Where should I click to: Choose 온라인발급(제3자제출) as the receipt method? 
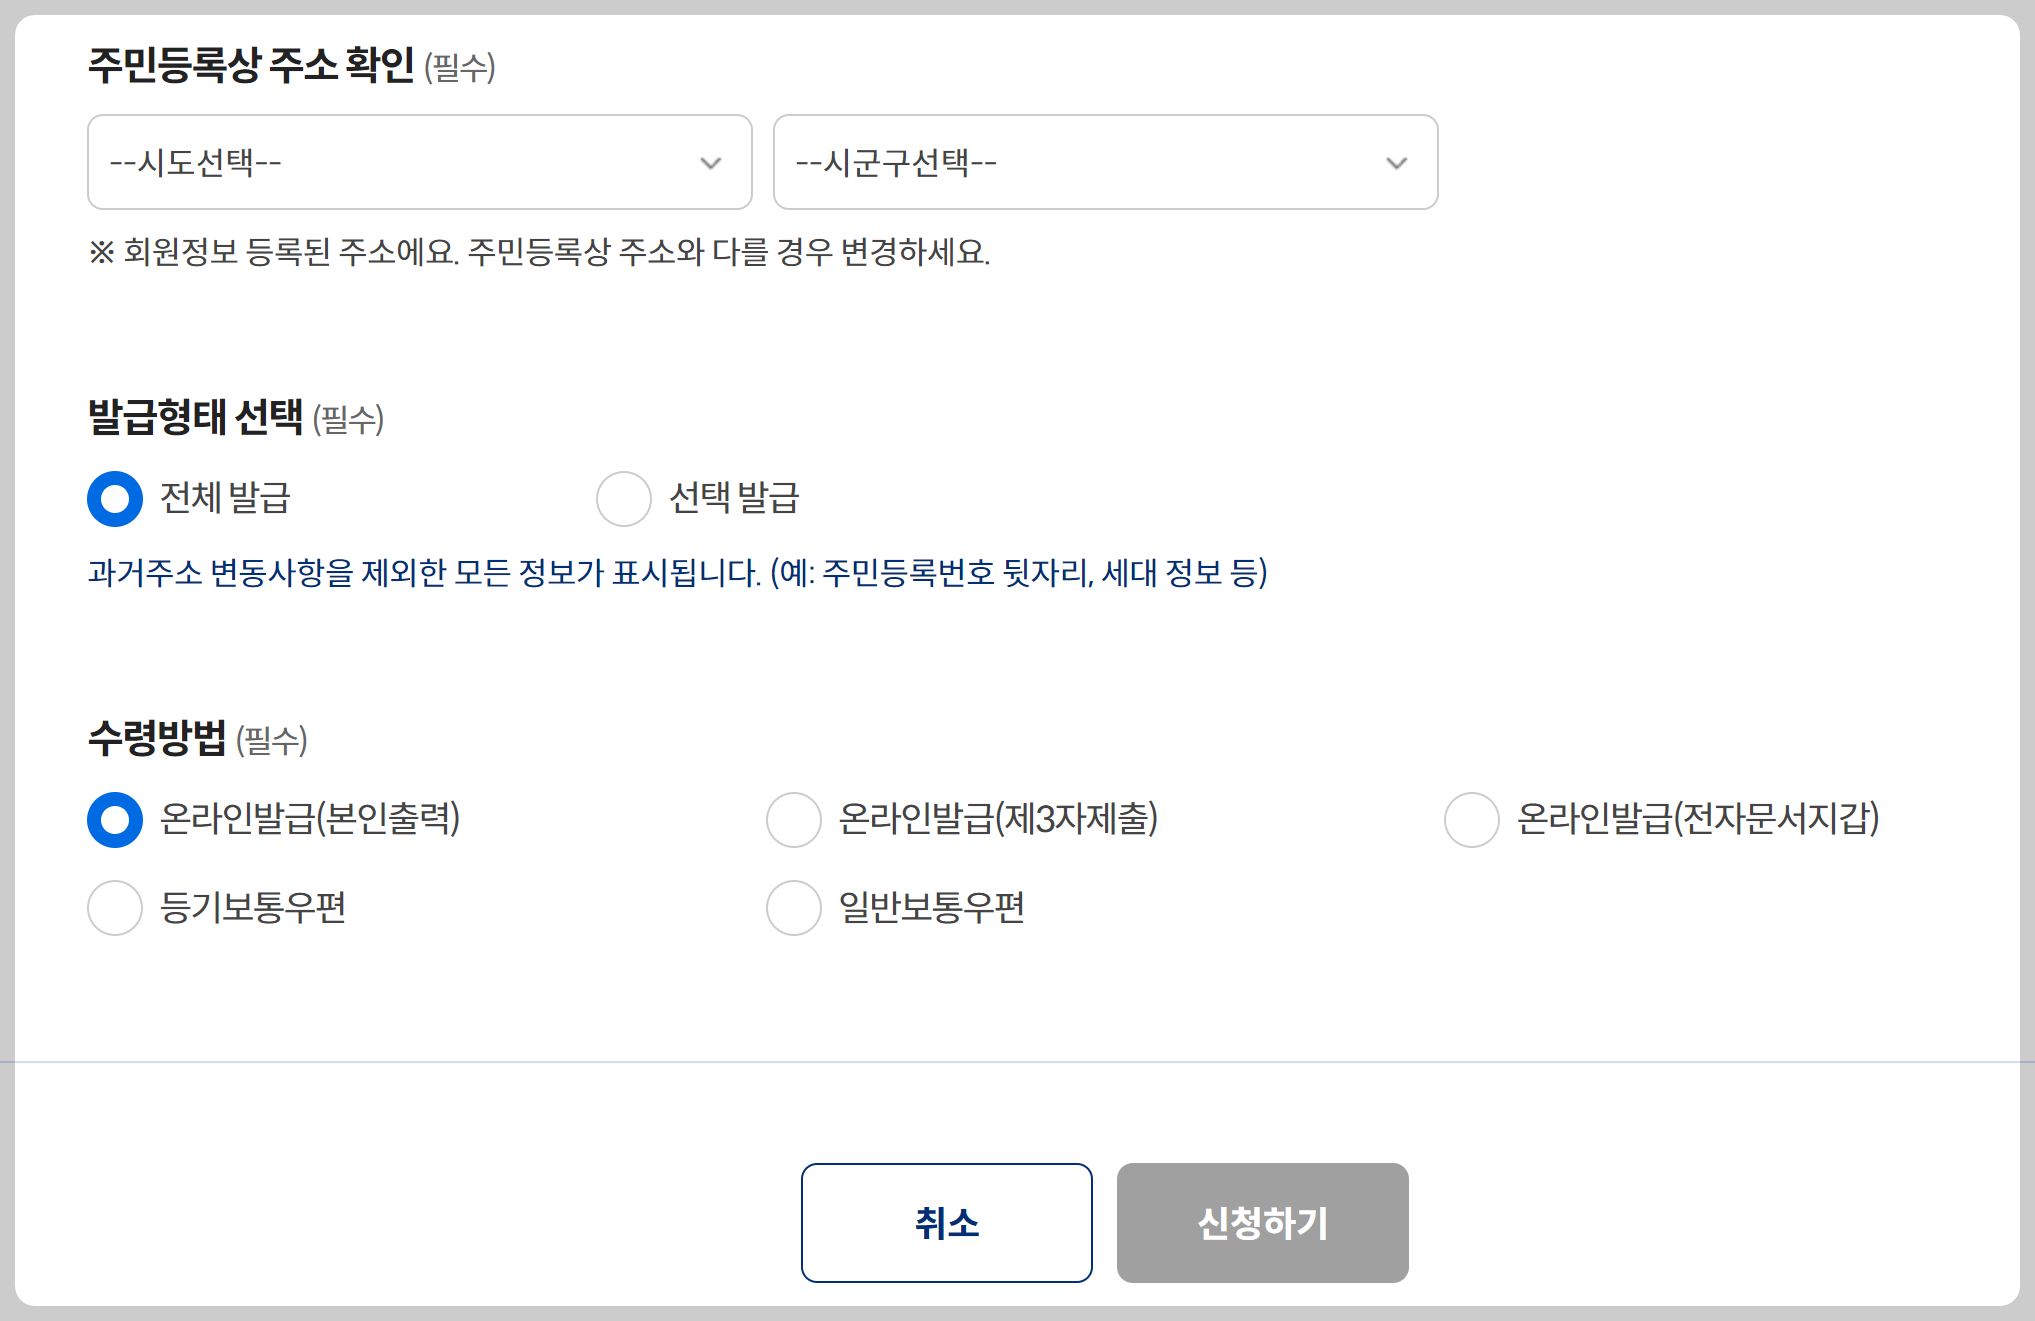[x=793, y=820]
